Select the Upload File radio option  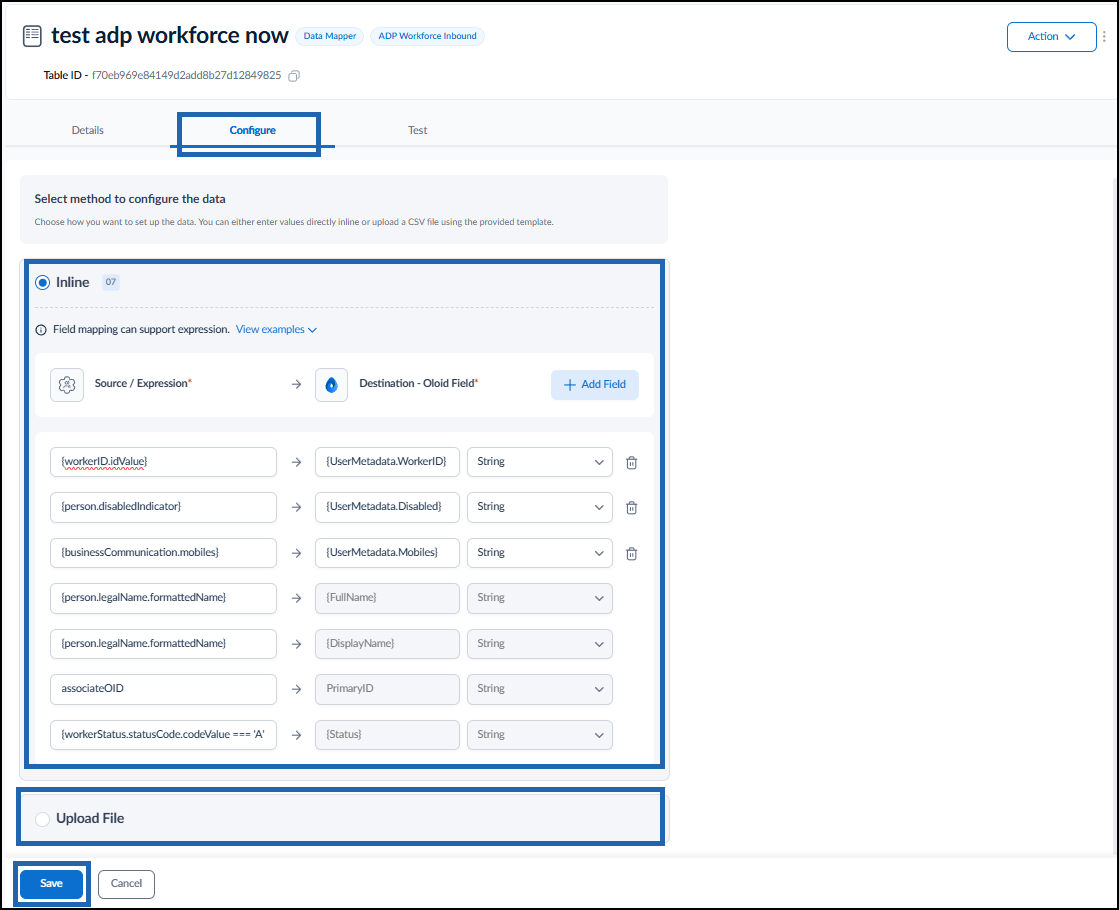[43, 819]
